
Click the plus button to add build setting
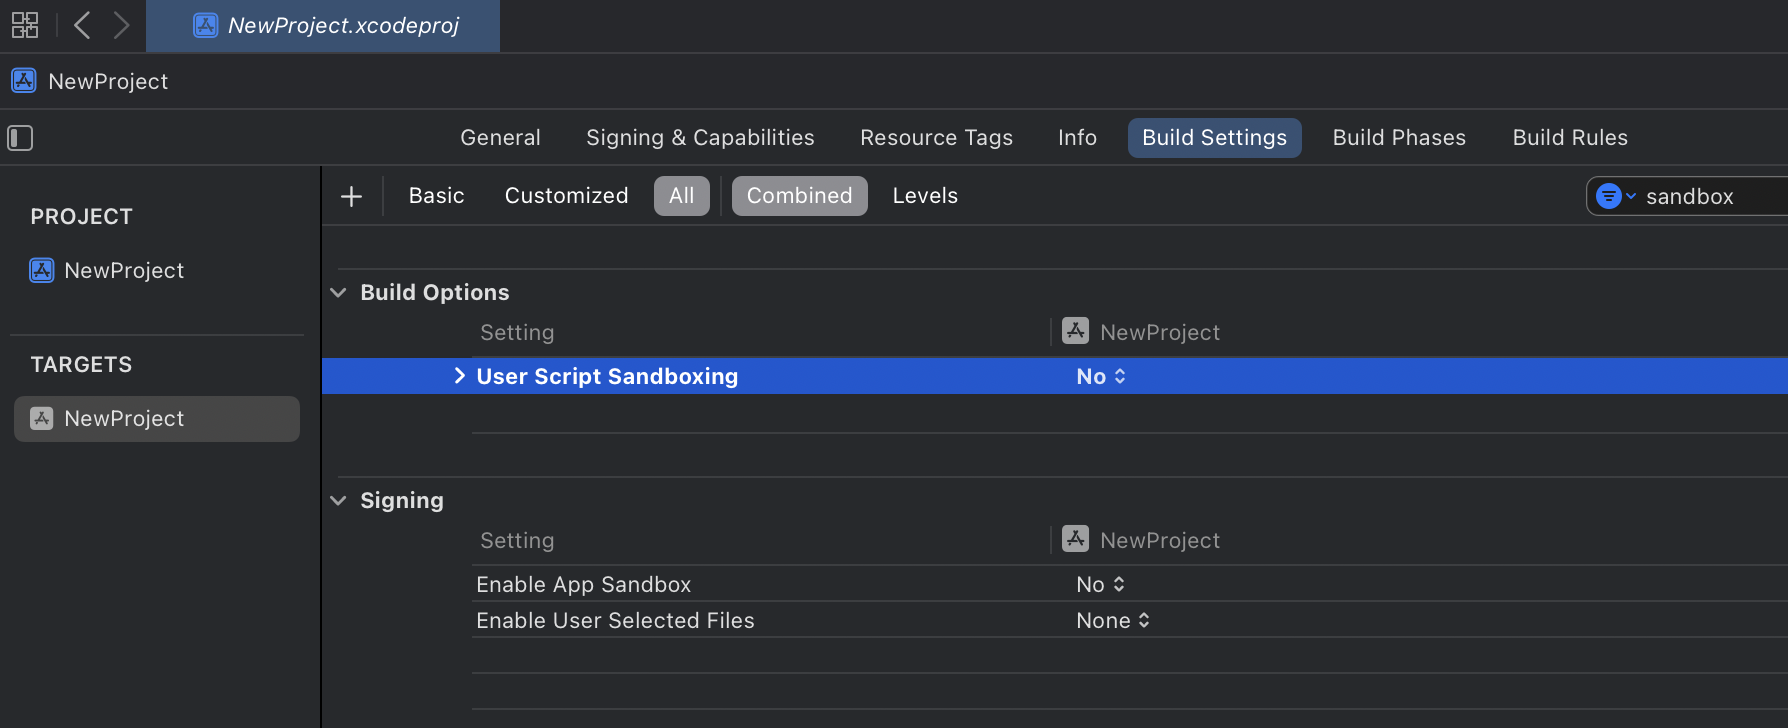click(x=351, y=196)
